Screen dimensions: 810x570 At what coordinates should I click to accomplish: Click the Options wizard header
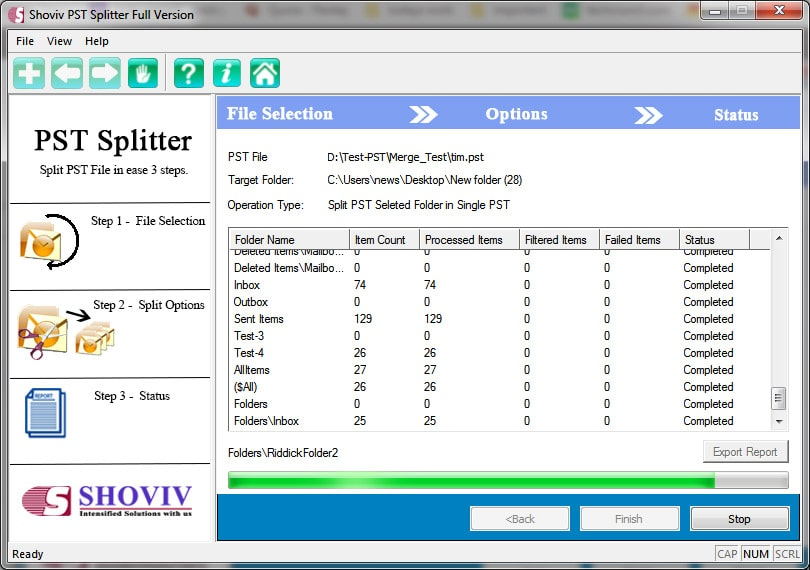pyautogui.click(x=516, y=114)
